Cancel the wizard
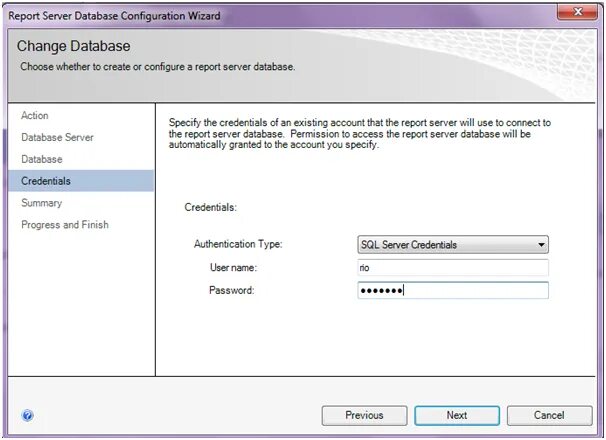The height and width of the screenshot is (440, 606). point(549,416)
